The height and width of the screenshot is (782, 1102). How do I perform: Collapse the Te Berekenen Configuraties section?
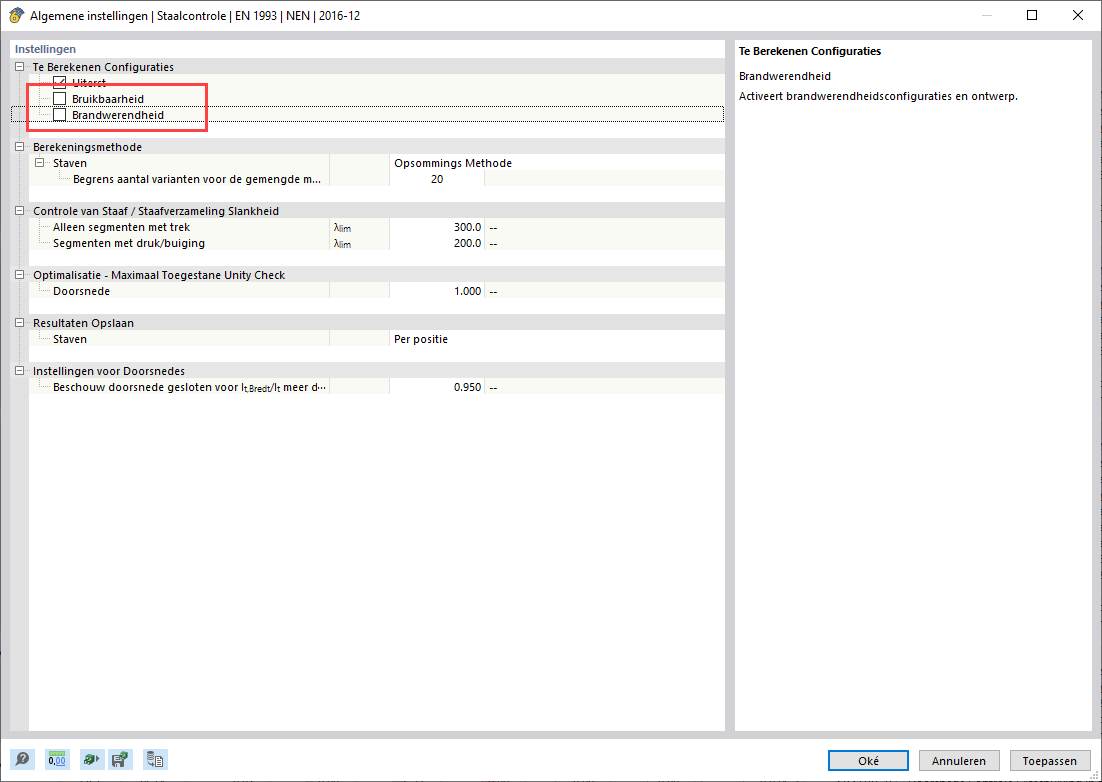click(18, 66)
